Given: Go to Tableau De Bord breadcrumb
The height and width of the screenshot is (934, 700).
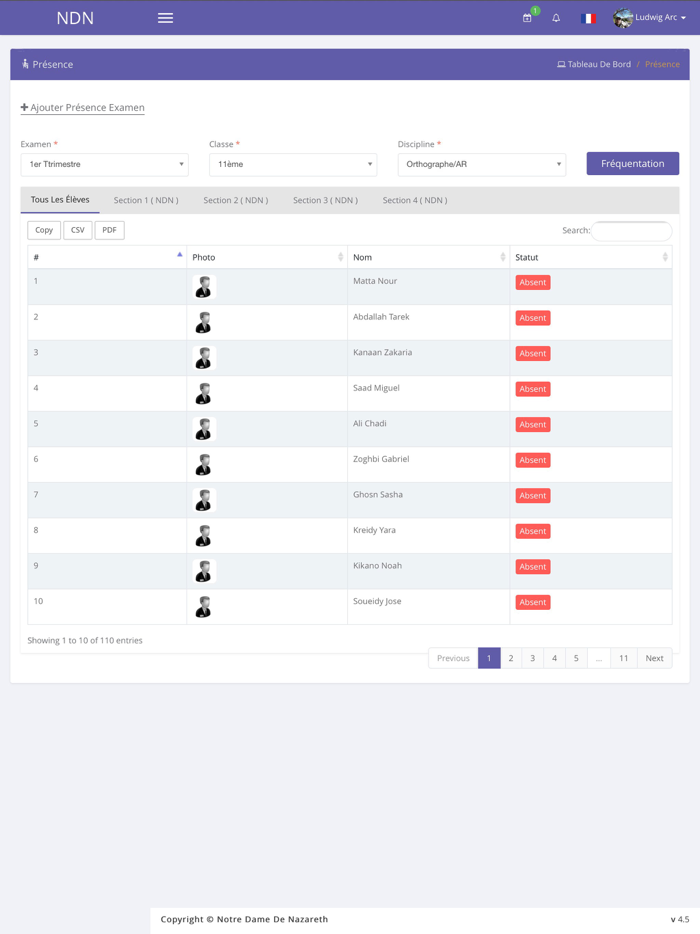Looking at the screenshot, I should 594,64.
